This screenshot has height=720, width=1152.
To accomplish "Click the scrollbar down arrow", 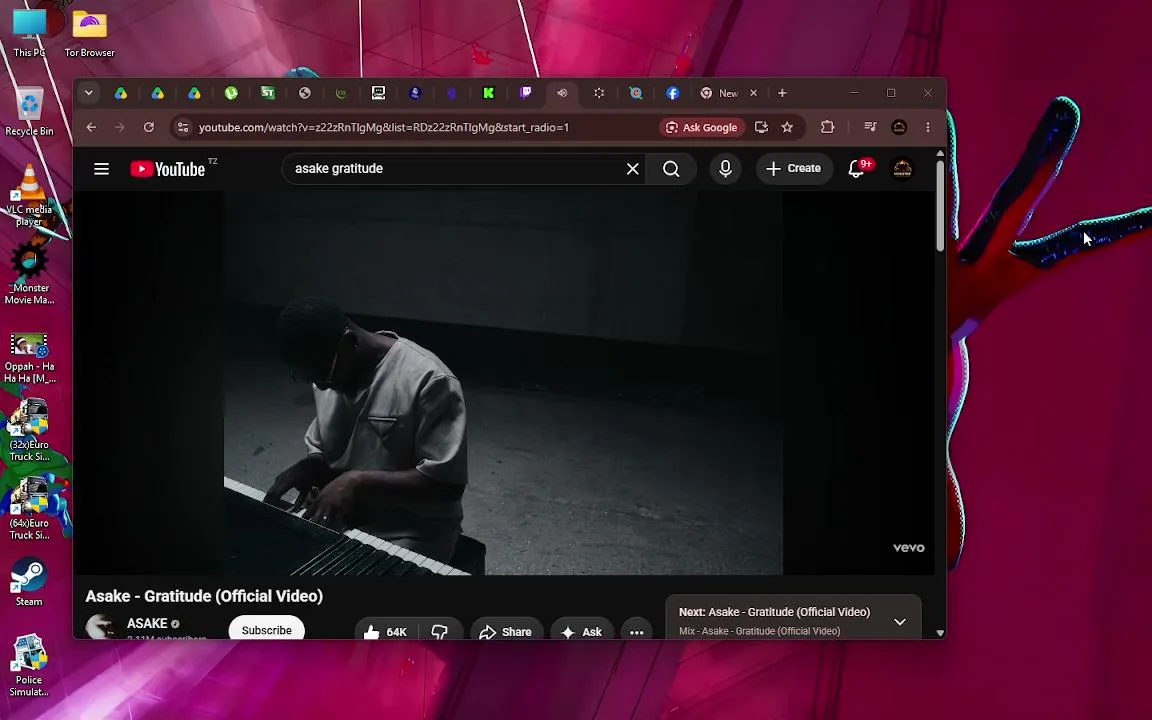I will coord(940,633).
